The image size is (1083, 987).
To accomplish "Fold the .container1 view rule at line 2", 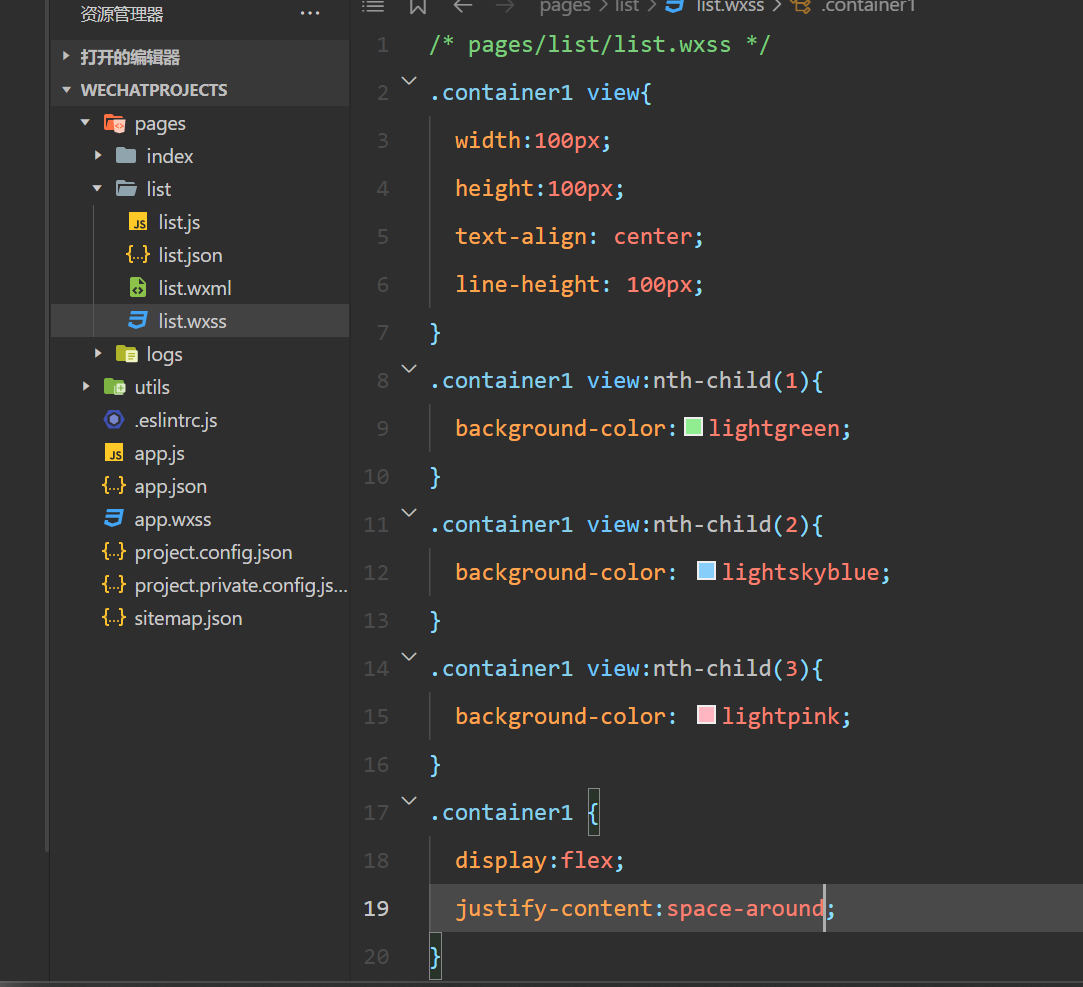I will pos(408,80).
